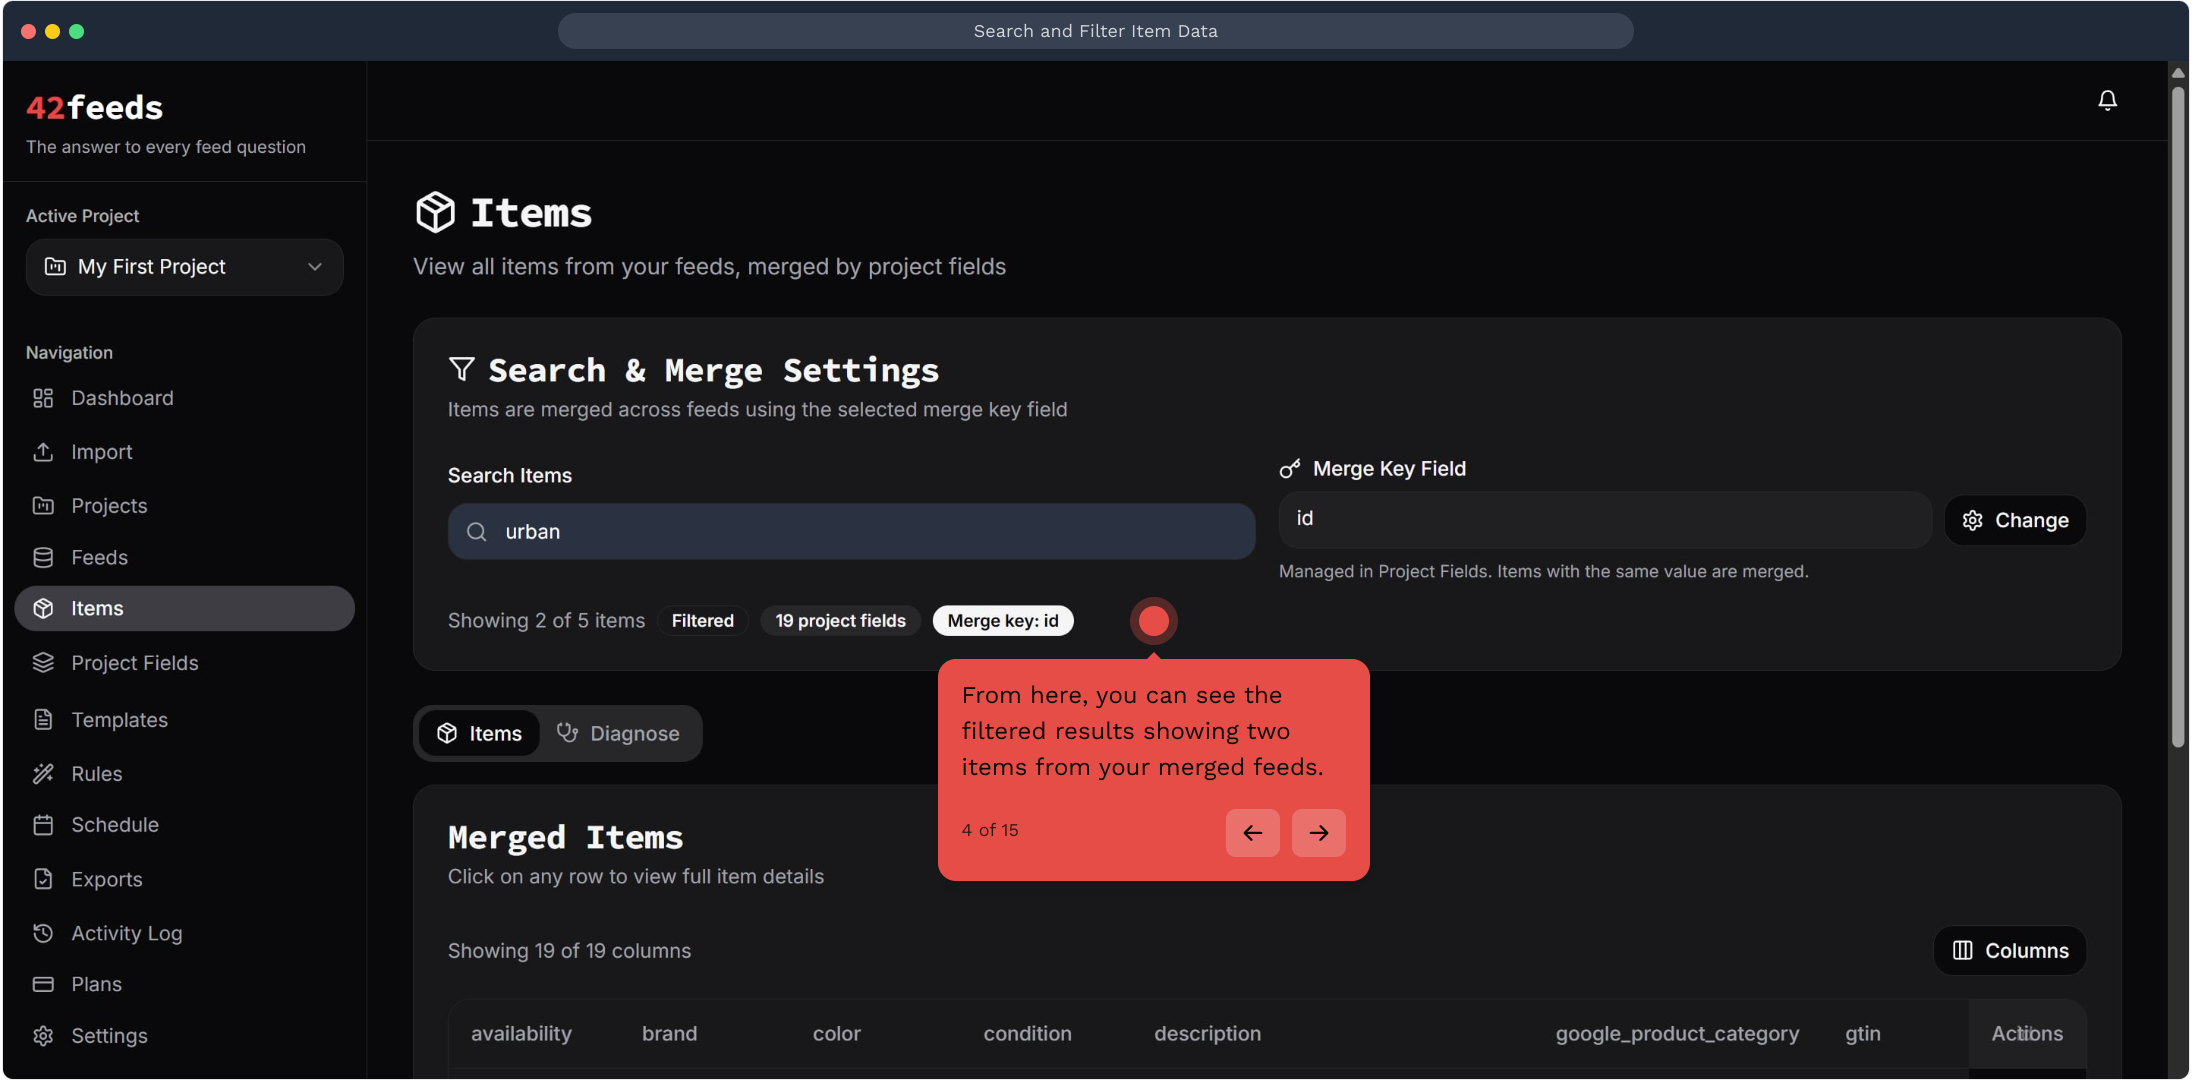Open the Columns selector

tap(2010, 951)
